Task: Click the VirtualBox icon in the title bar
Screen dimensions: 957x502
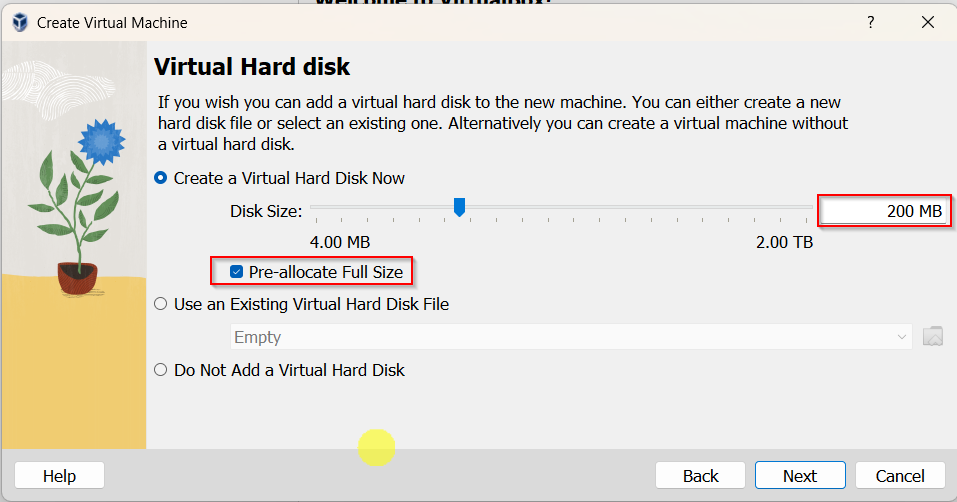Action: click(x=19, y=22)
